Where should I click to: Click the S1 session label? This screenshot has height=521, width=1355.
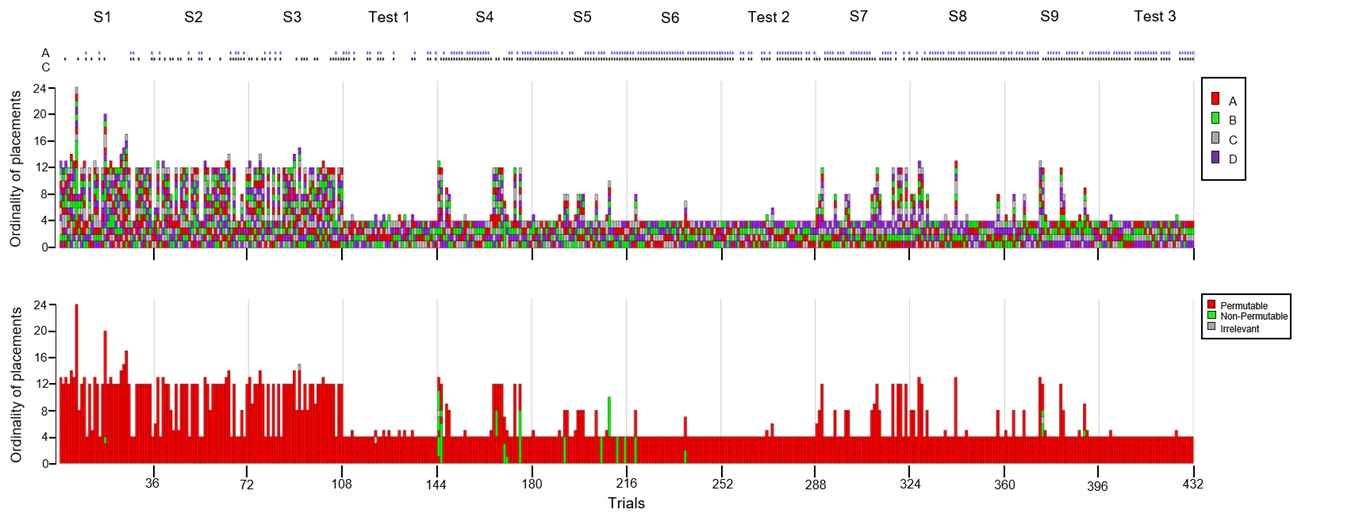click(102, 17)
